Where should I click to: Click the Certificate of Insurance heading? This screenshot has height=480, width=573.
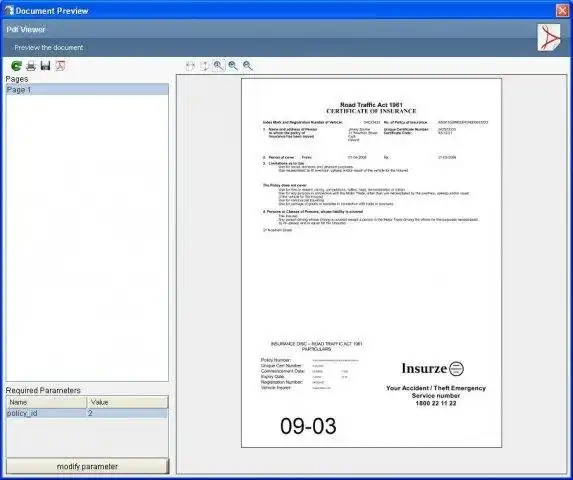tap(371, 111)
